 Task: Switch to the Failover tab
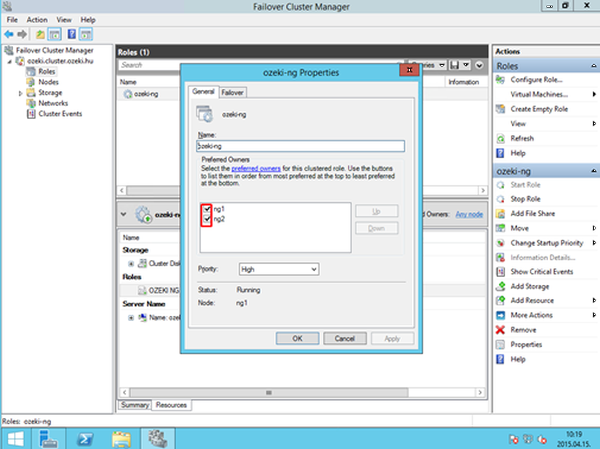[232, 92]
